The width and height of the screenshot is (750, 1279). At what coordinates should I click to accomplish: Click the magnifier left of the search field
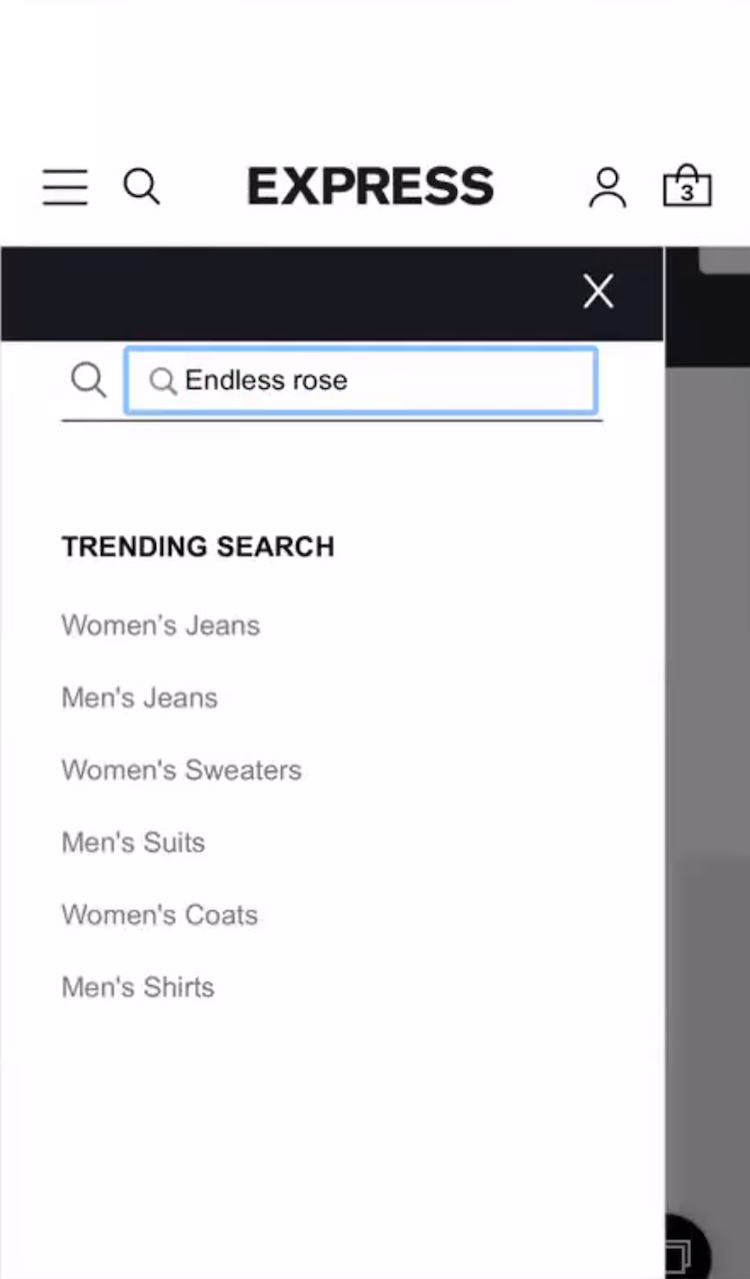coord(88,380)
